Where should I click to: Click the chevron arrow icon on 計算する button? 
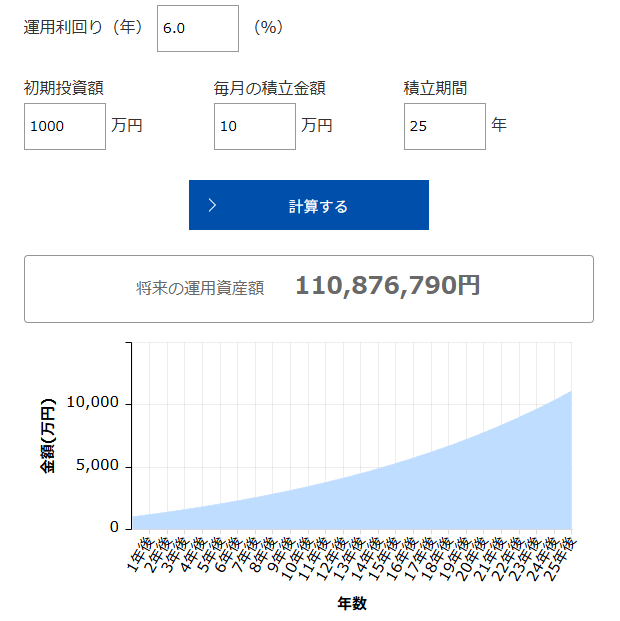click(x=212, y=206)
